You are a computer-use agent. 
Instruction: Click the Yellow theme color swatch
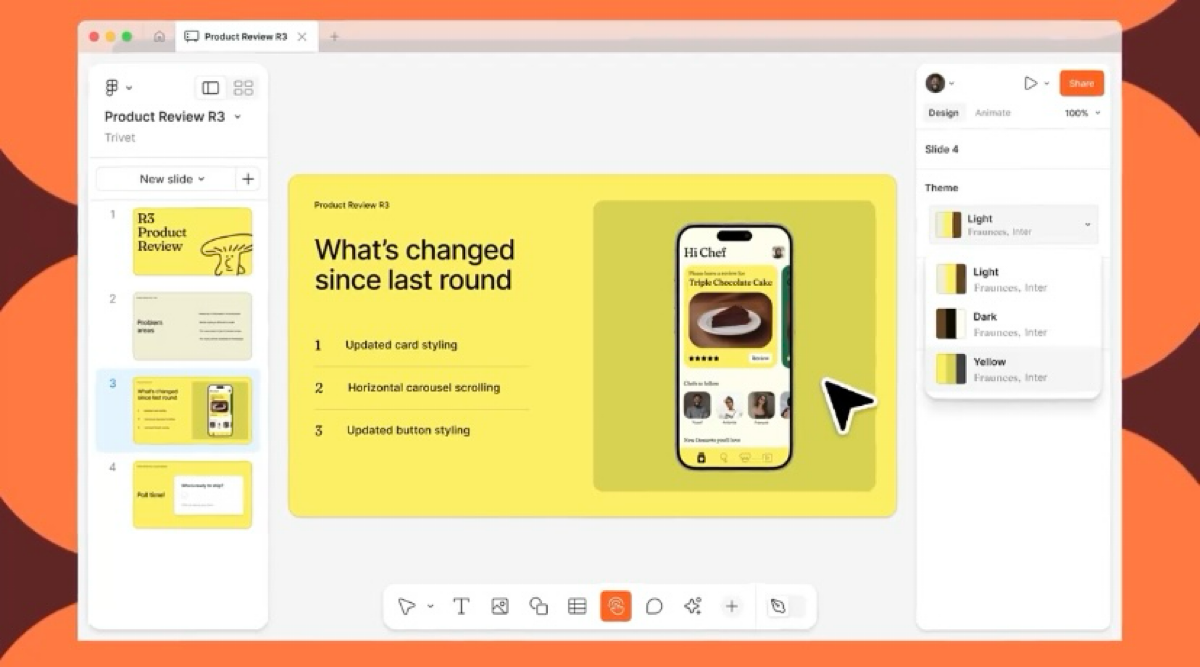click(x=950, y=369)
